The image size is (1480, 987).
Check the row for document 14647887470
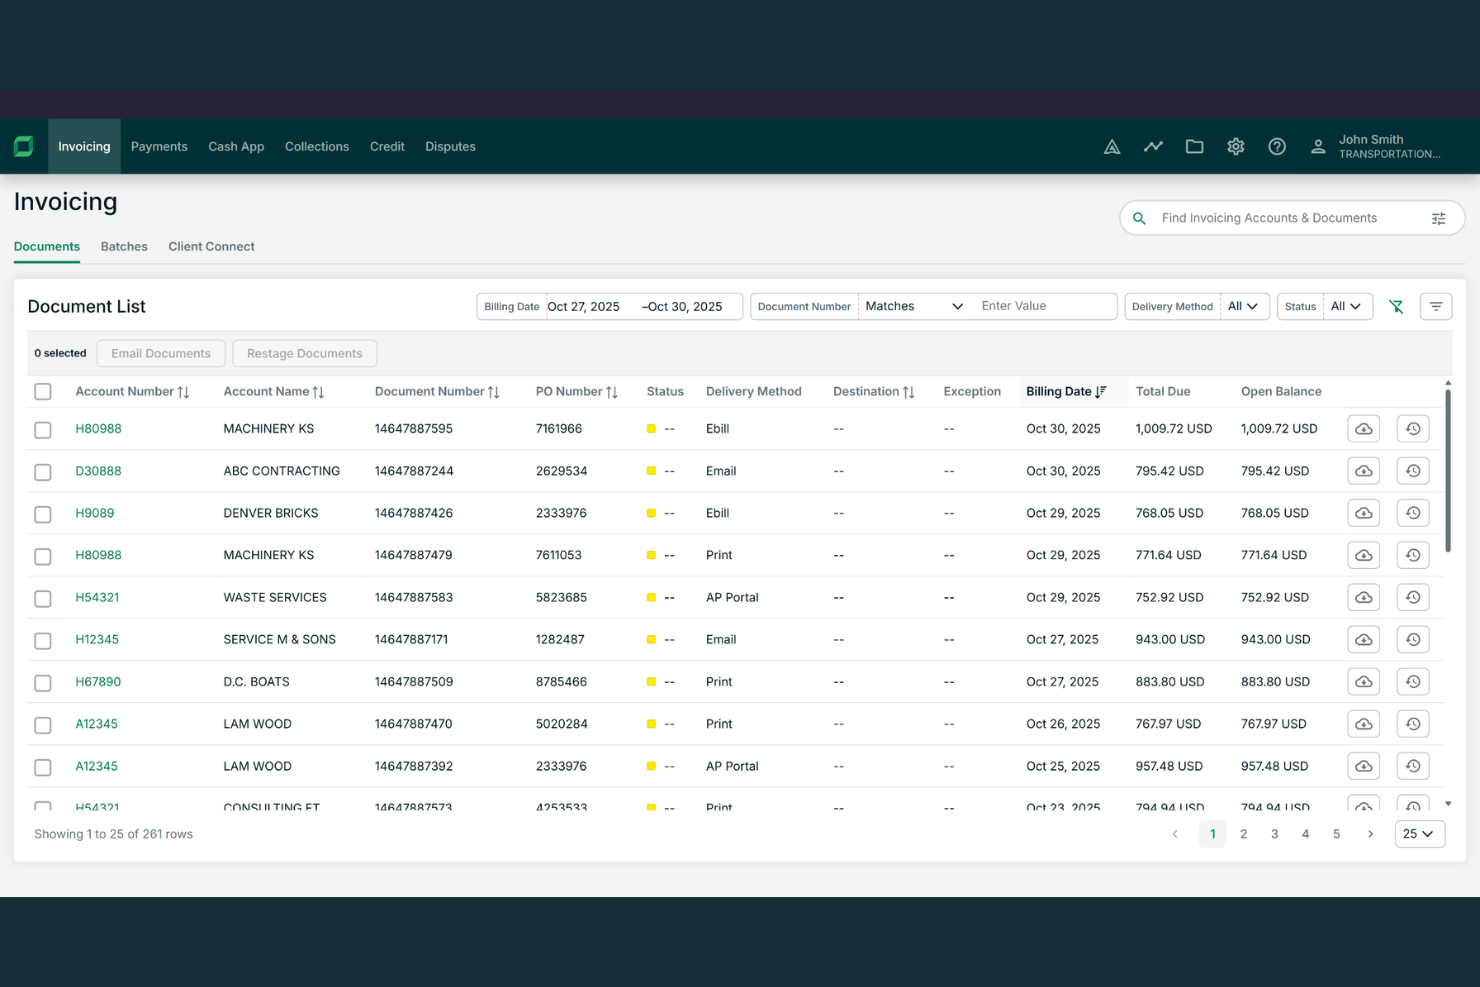tap(43, 725)
